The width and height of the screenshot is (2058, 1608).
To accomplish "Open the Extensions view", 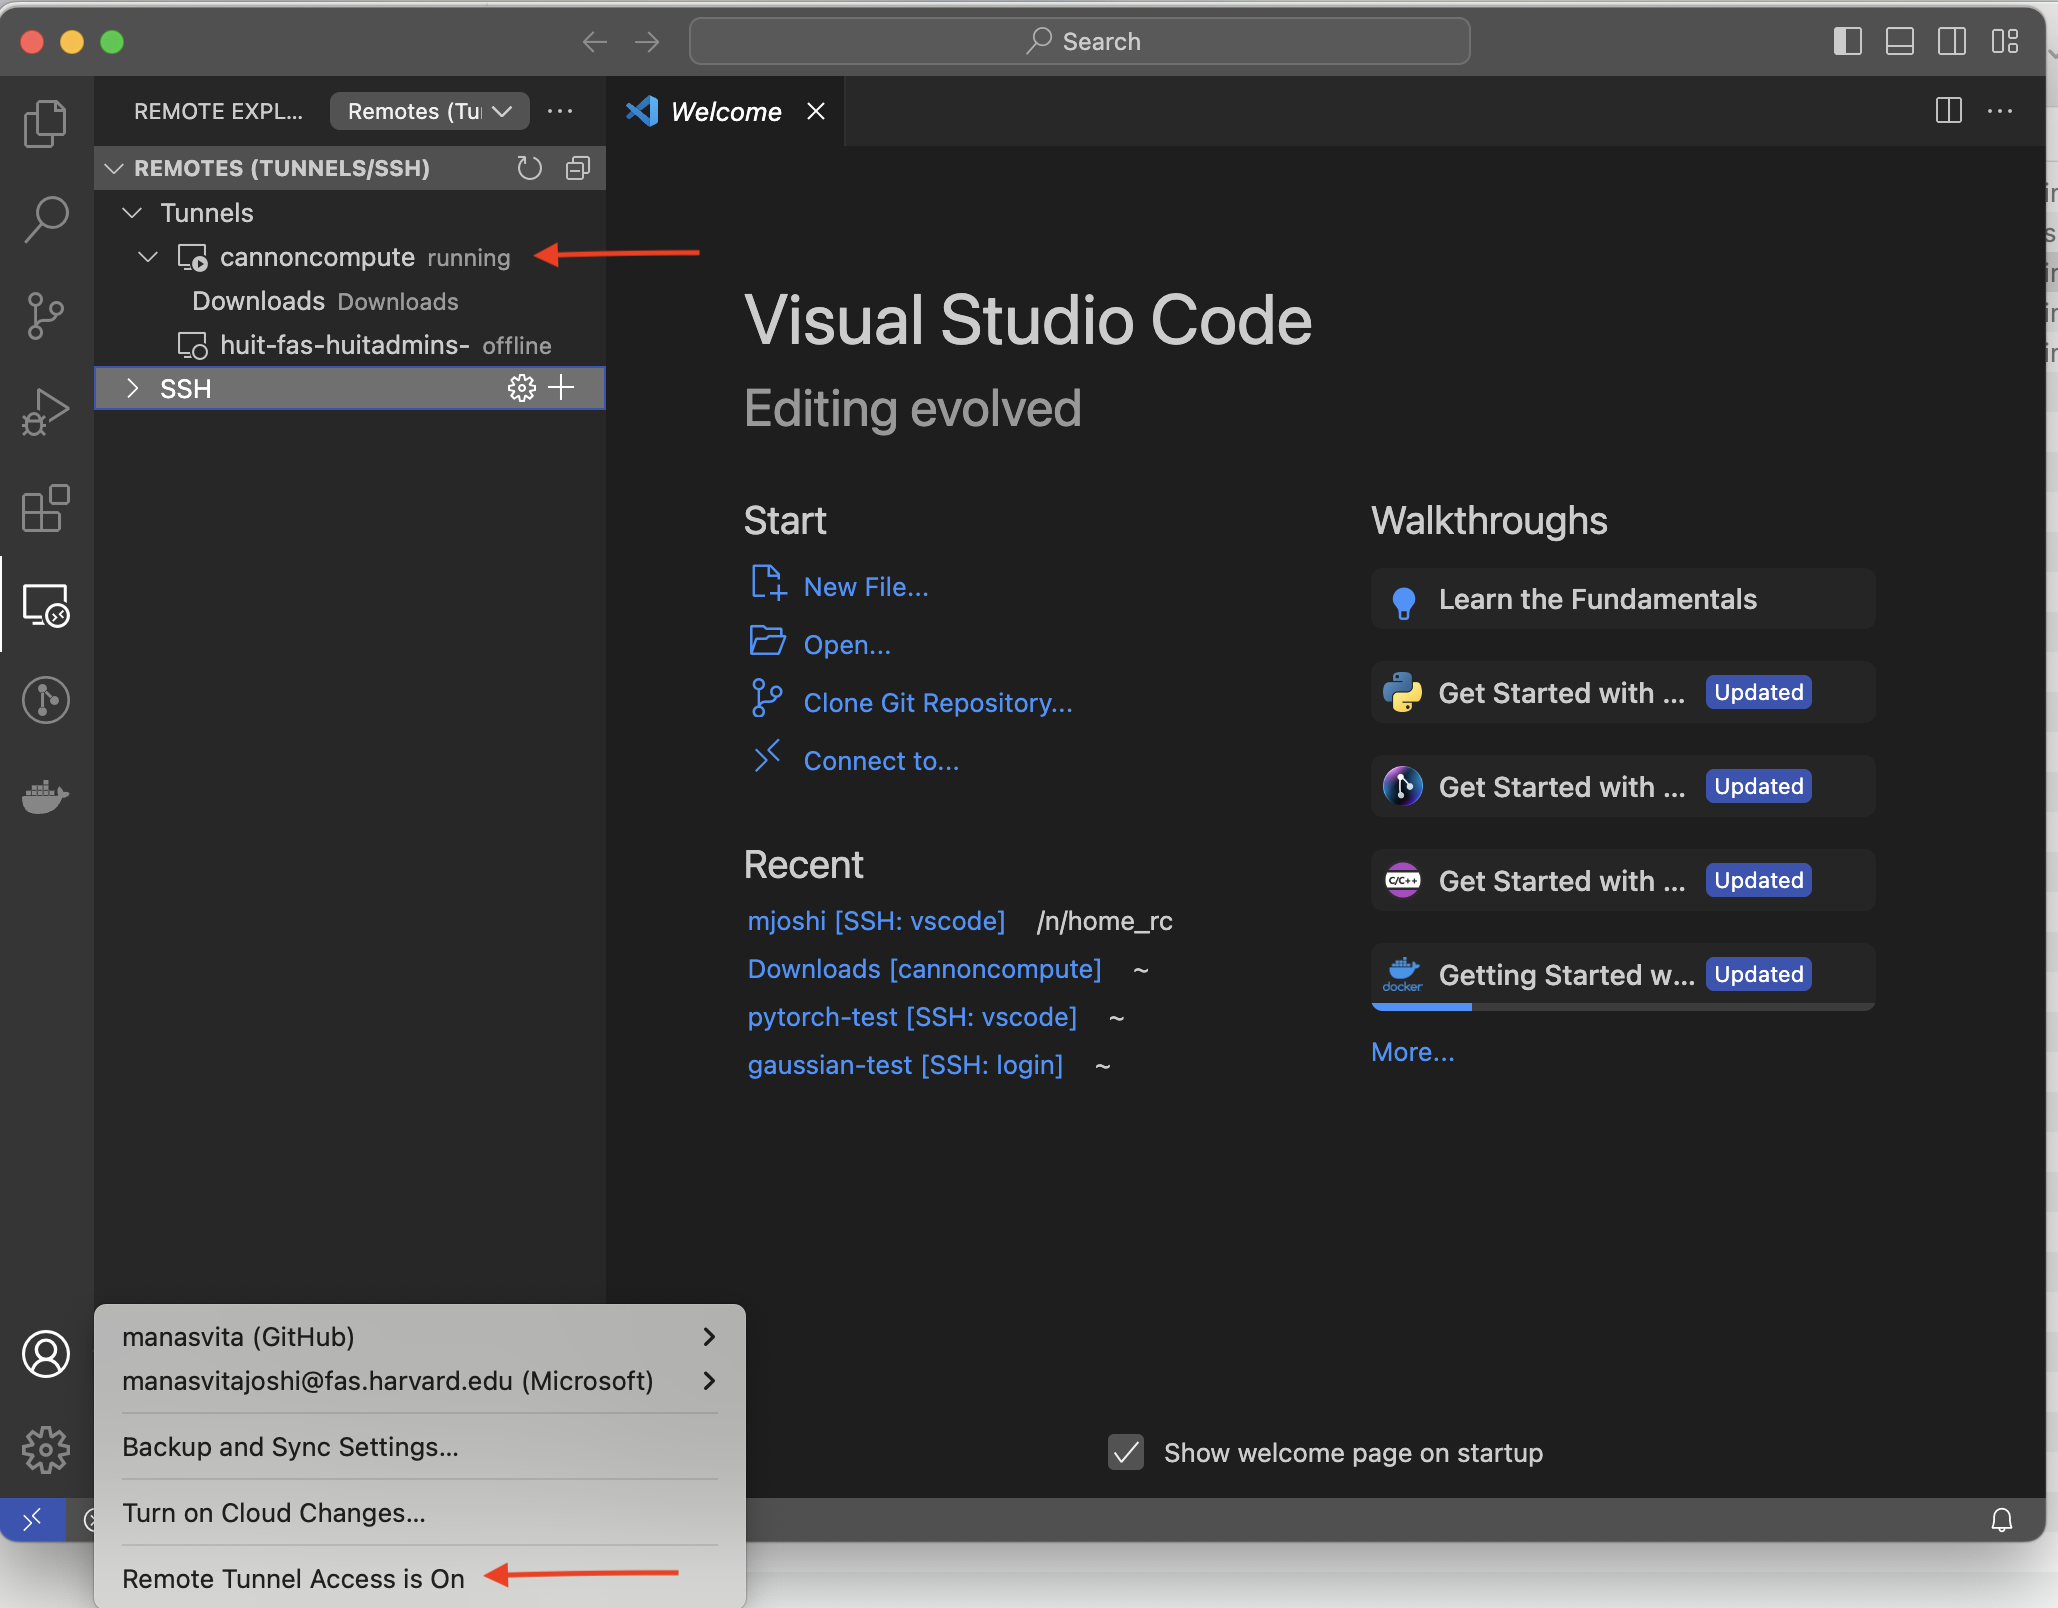I will click(x=45, y=509).
